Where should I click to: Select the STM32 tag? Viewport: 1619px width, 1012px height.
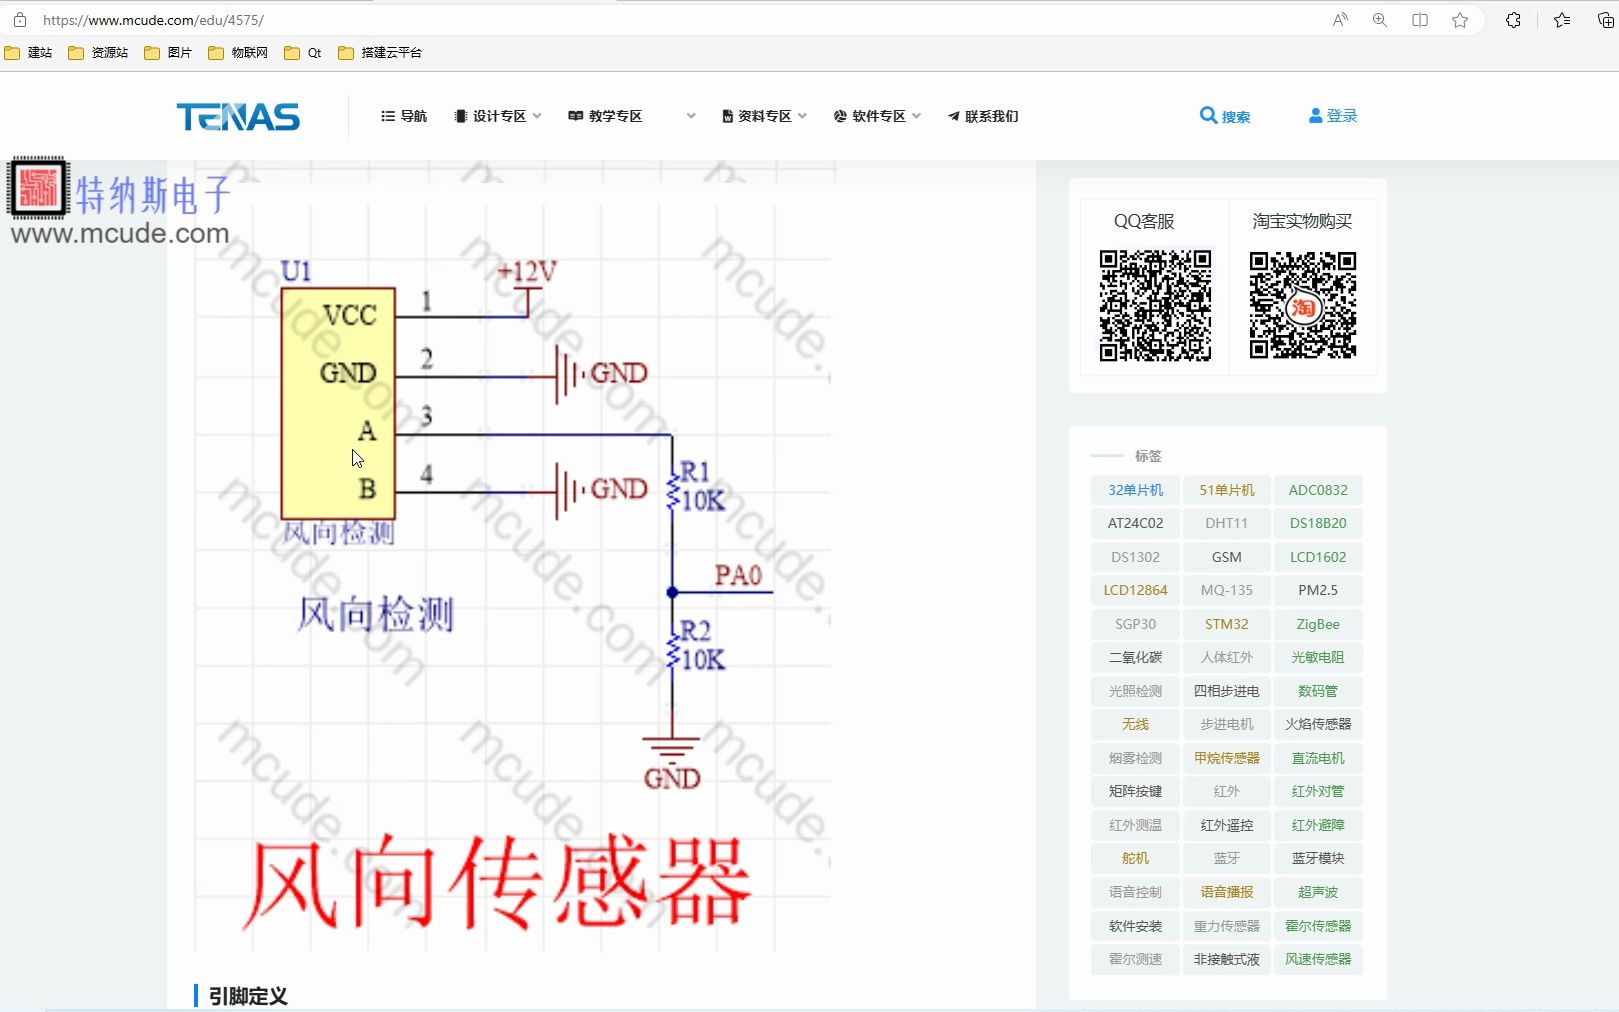pyautogui.click(x=1227, y=624)
